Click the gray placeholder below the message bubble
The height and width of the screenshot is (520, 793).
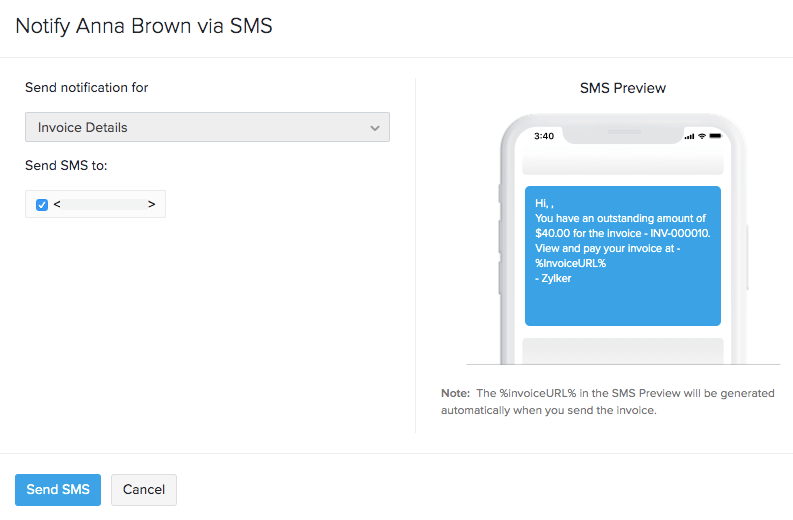622,350
